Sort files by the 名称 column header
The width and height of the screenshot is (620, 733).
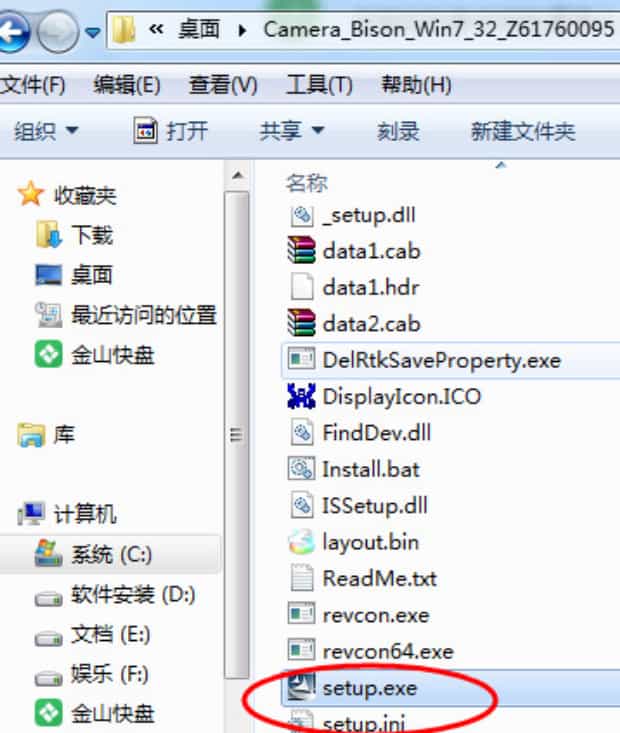pos(307,183)
